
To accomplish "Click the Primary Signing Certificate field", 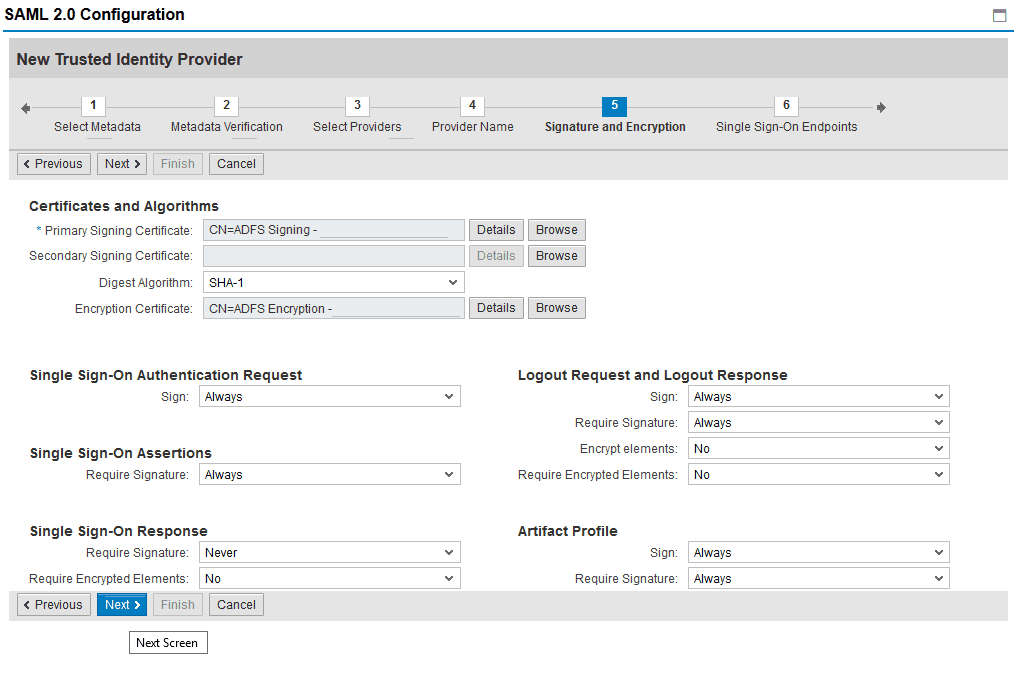I will coord(333,230).
